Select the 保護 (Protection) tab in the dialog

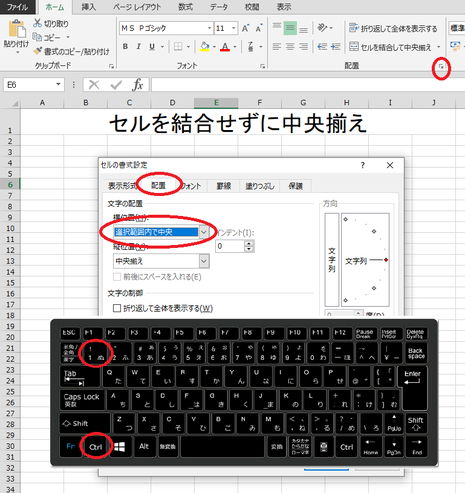point(295,186)
